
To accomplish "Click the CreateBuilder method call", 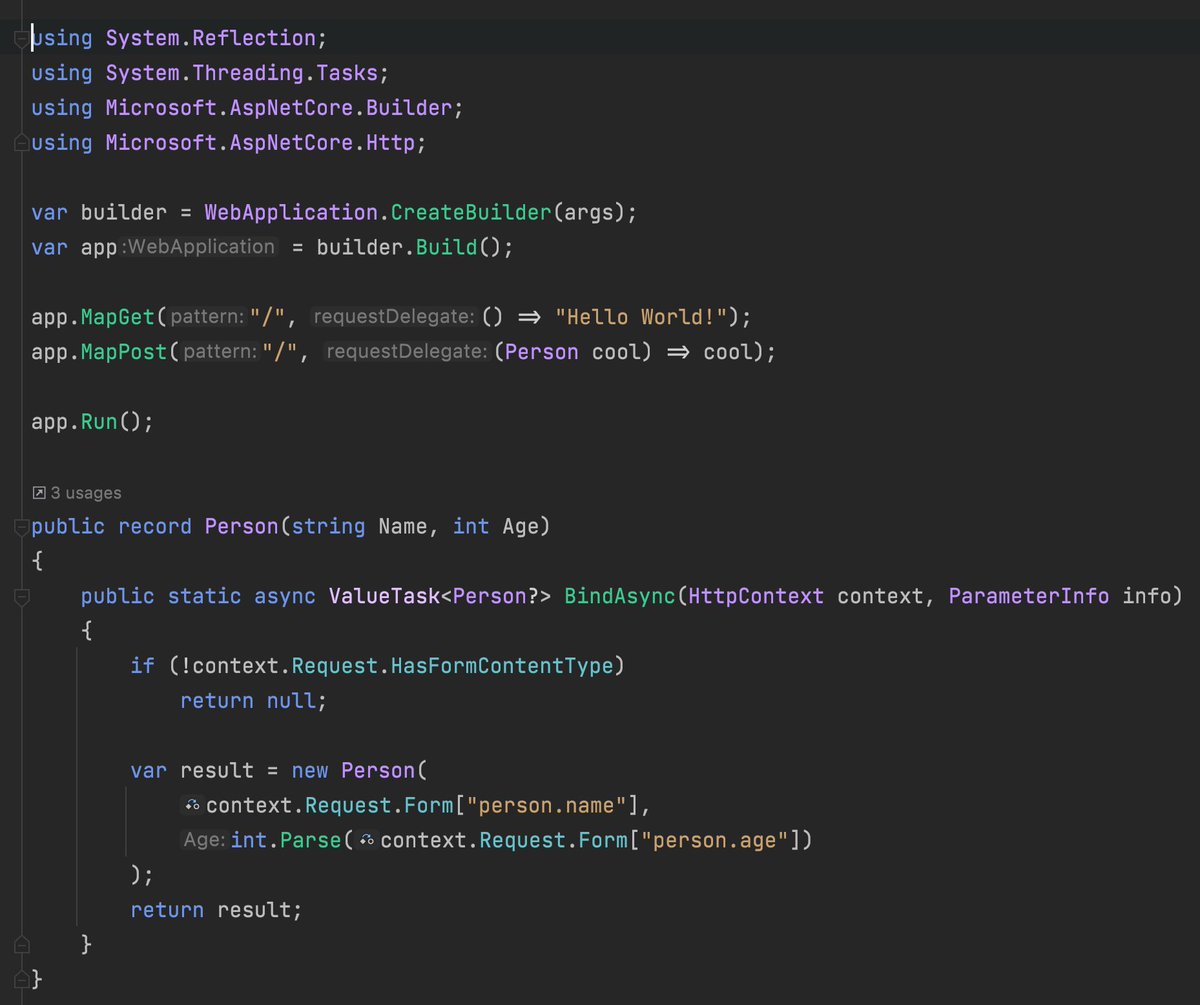I will [x=471, y=213].
